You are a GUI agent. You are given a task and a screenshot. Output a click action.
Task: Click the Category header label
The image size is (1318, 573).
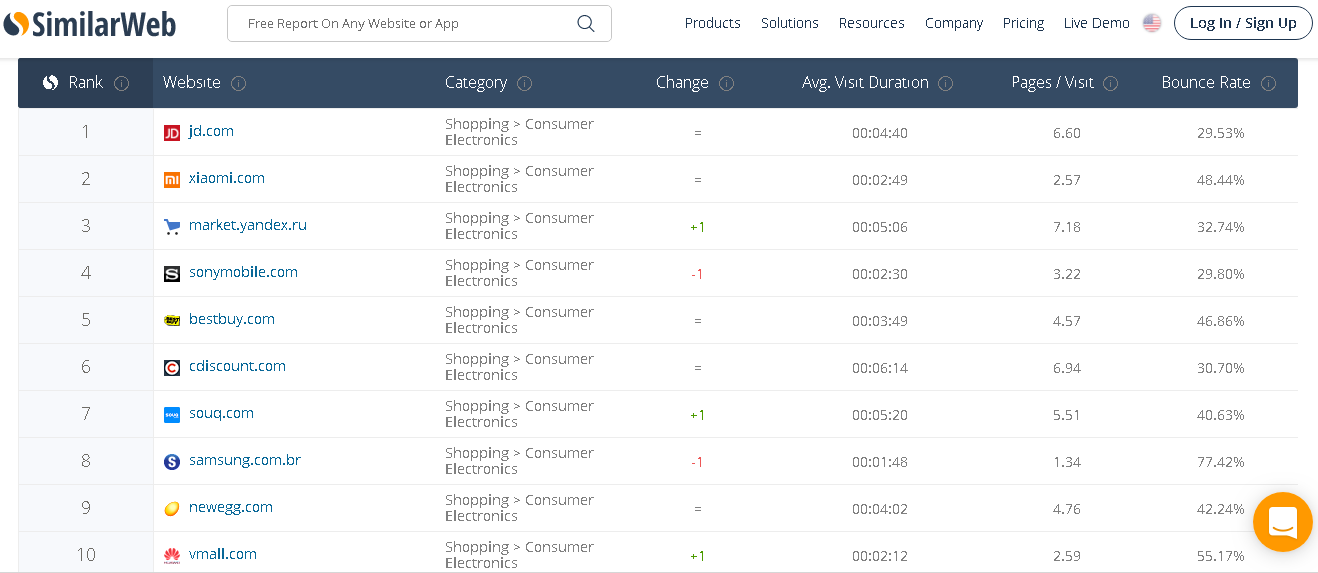coord(476,83)
